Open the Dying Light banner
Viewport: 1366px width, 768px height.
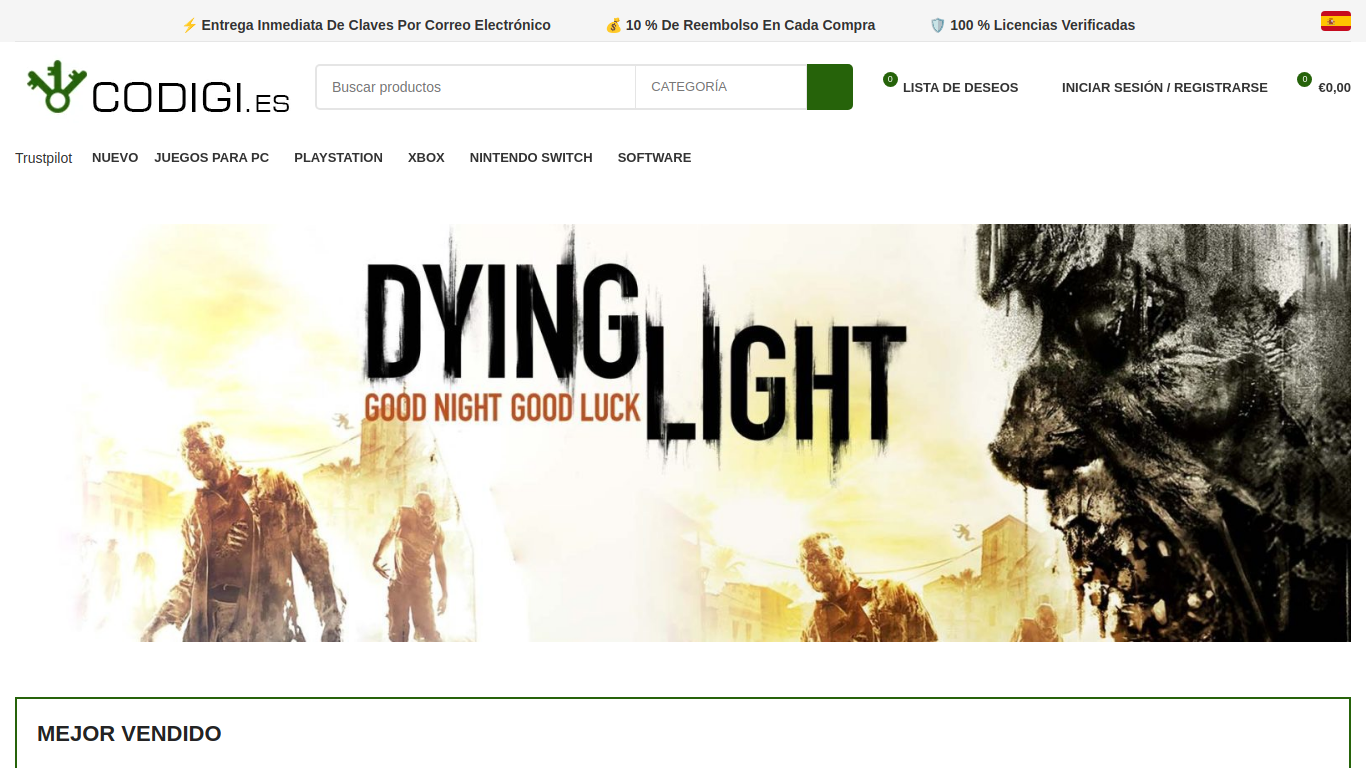click(683, 433)
